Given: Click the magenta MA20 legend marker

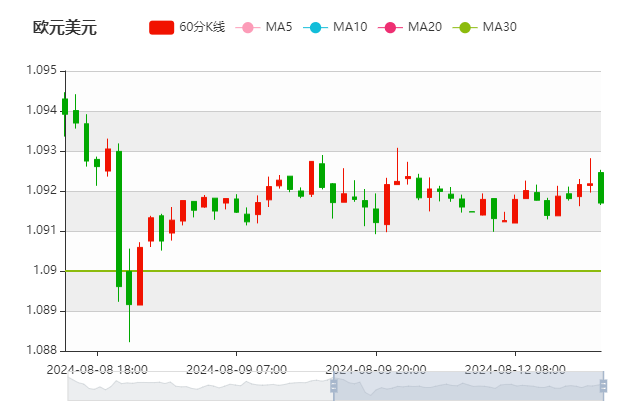Looking at the screenshot, I should (x=390, y=28).
